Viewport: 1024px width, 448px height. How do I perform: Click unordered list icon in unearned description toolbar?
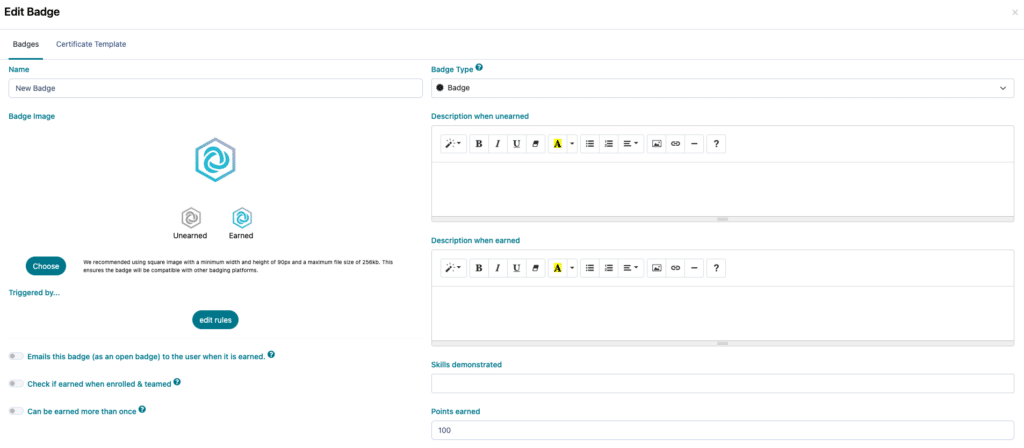(590, 144)
